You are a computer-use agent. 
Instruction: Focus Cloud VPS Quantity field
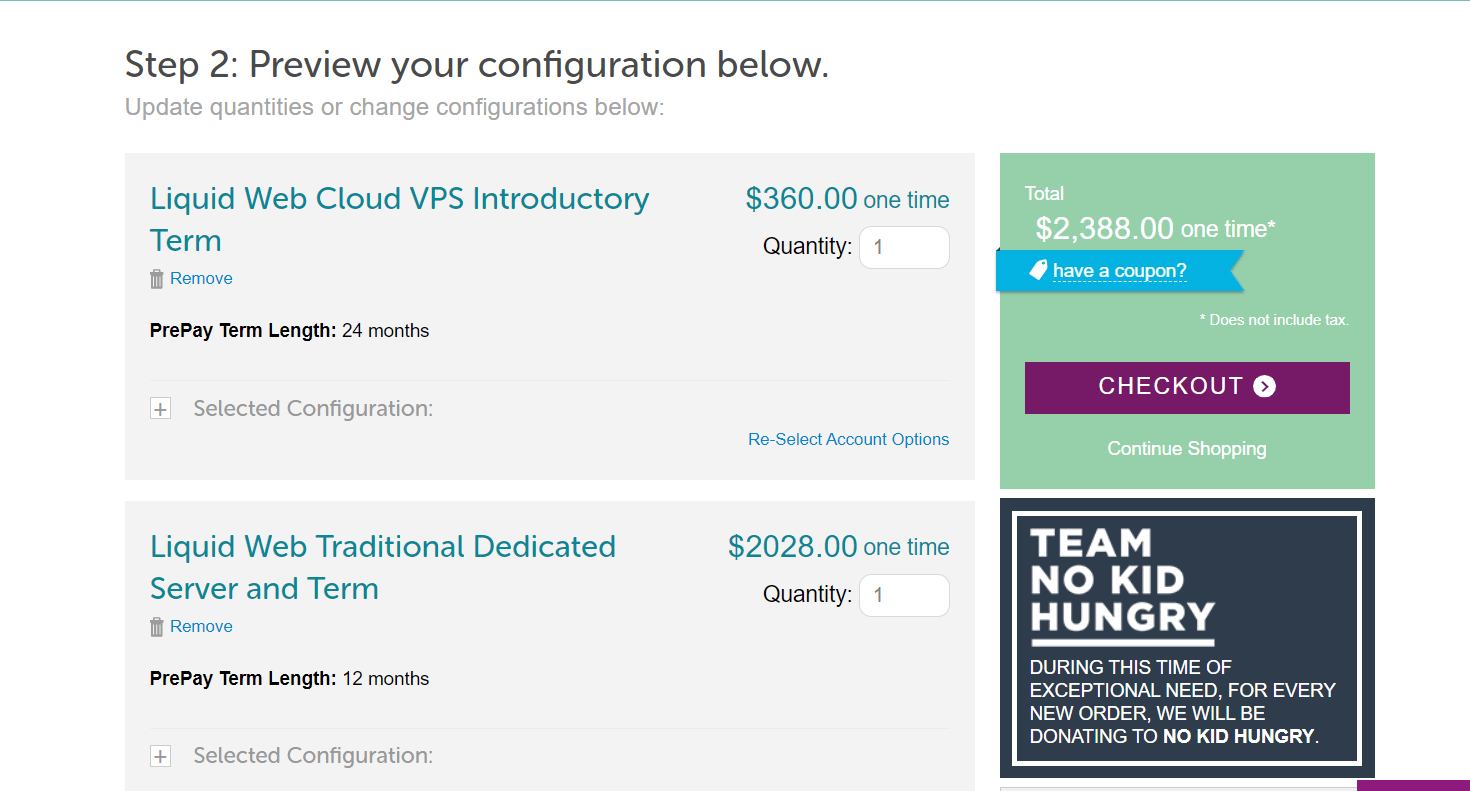pos(904,247)
